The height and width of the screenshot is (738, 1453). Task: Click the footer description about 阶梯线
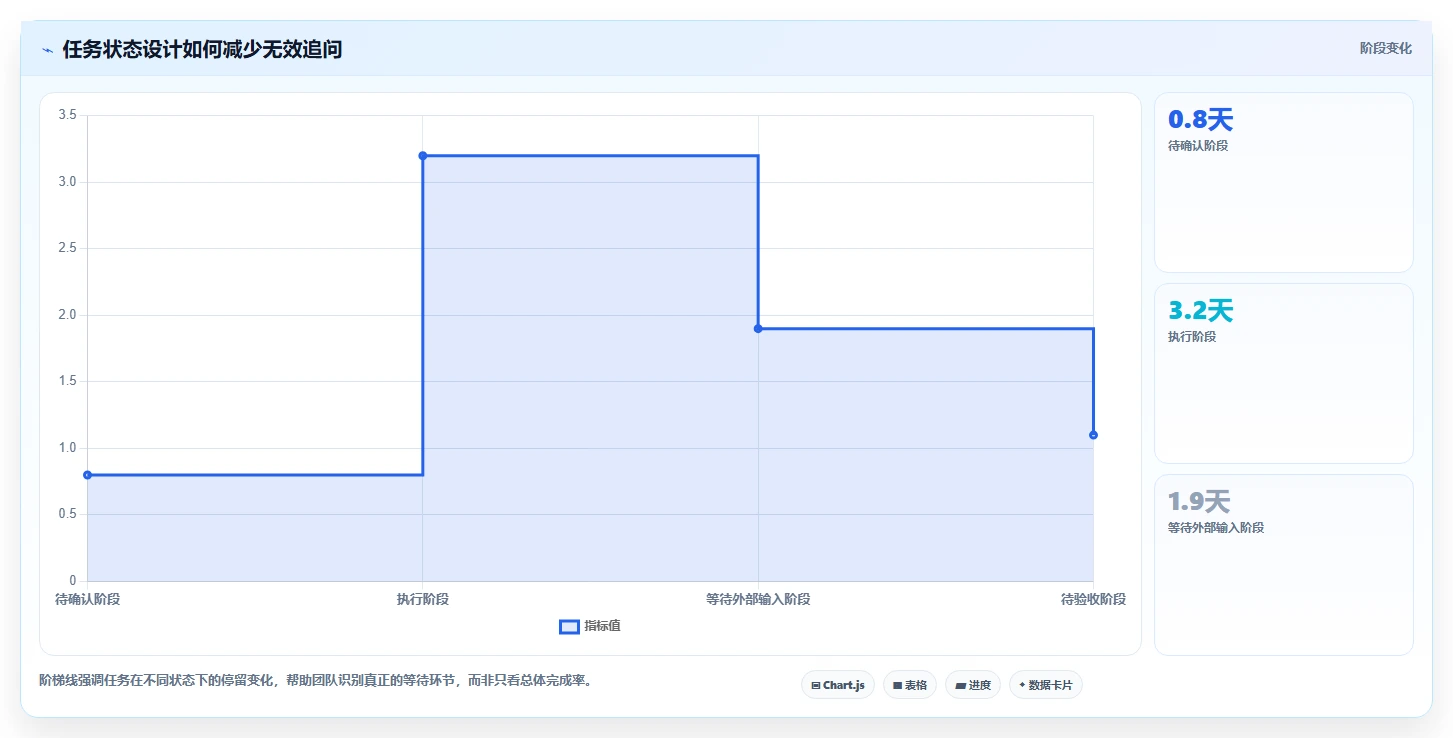click(x=316, y=681)
